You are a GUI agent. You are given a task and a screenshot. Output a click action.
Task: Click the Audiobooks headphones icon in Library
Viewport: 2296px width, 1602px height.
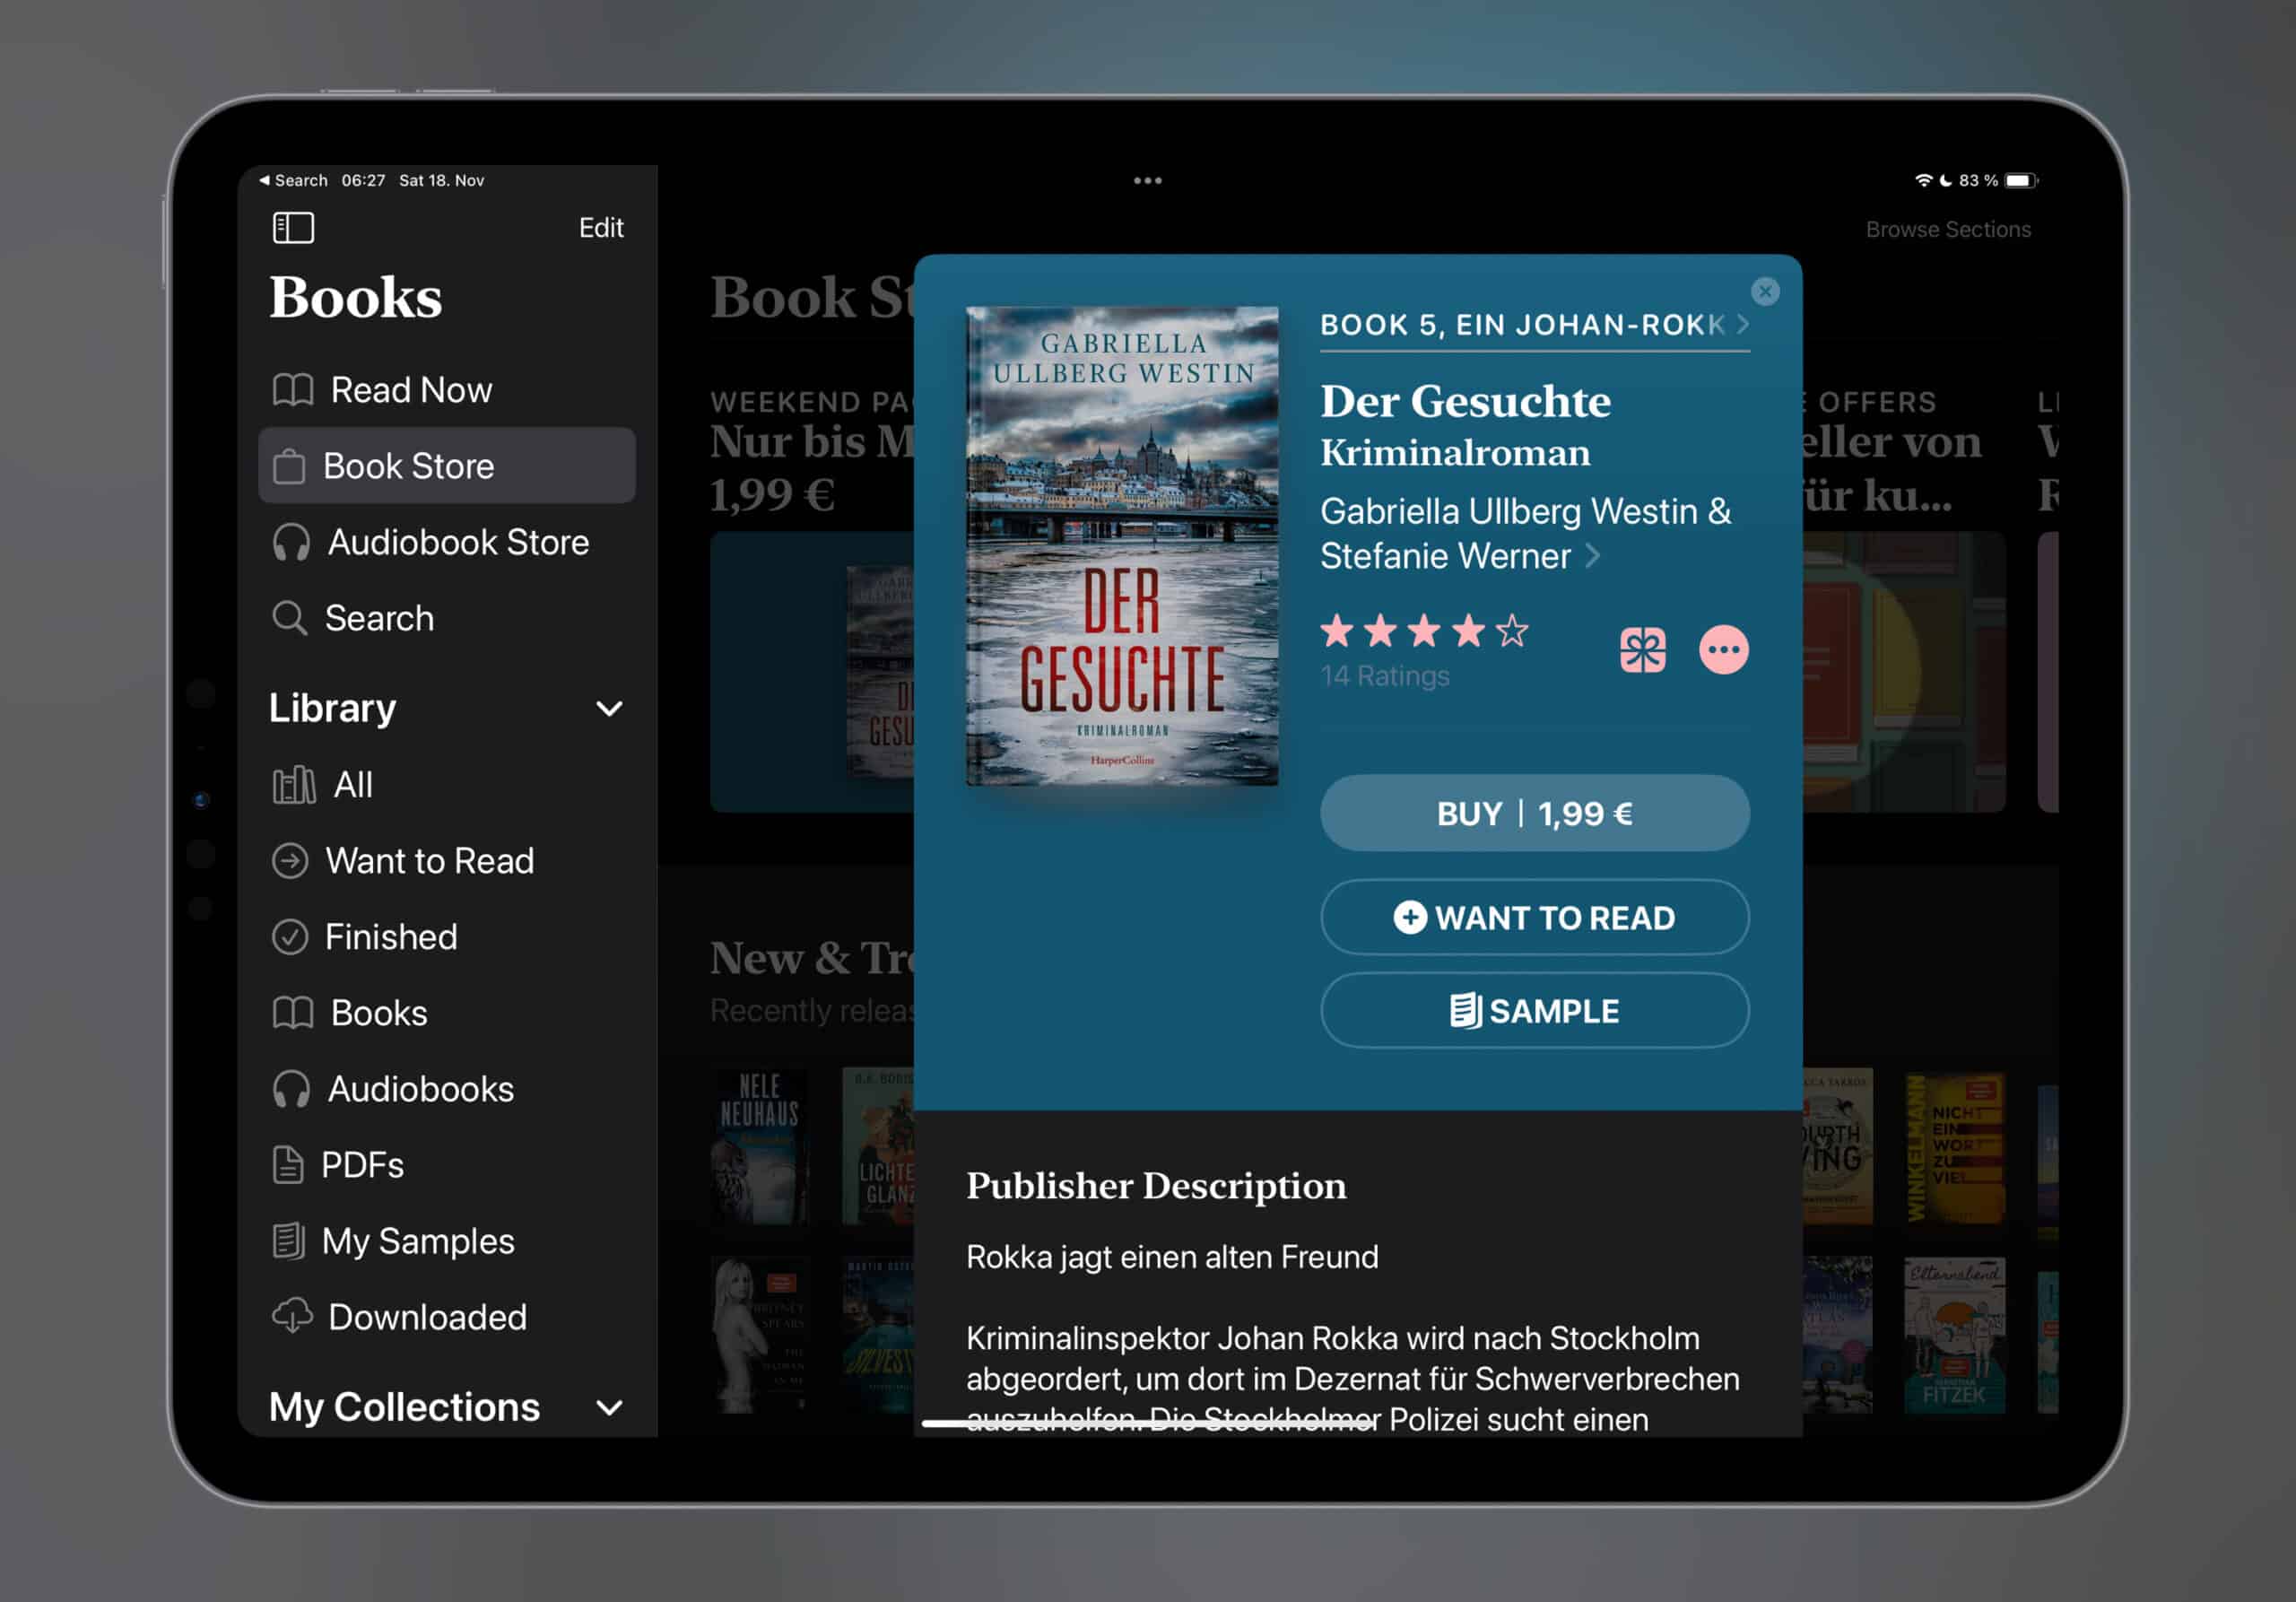tap(291, 1090)
